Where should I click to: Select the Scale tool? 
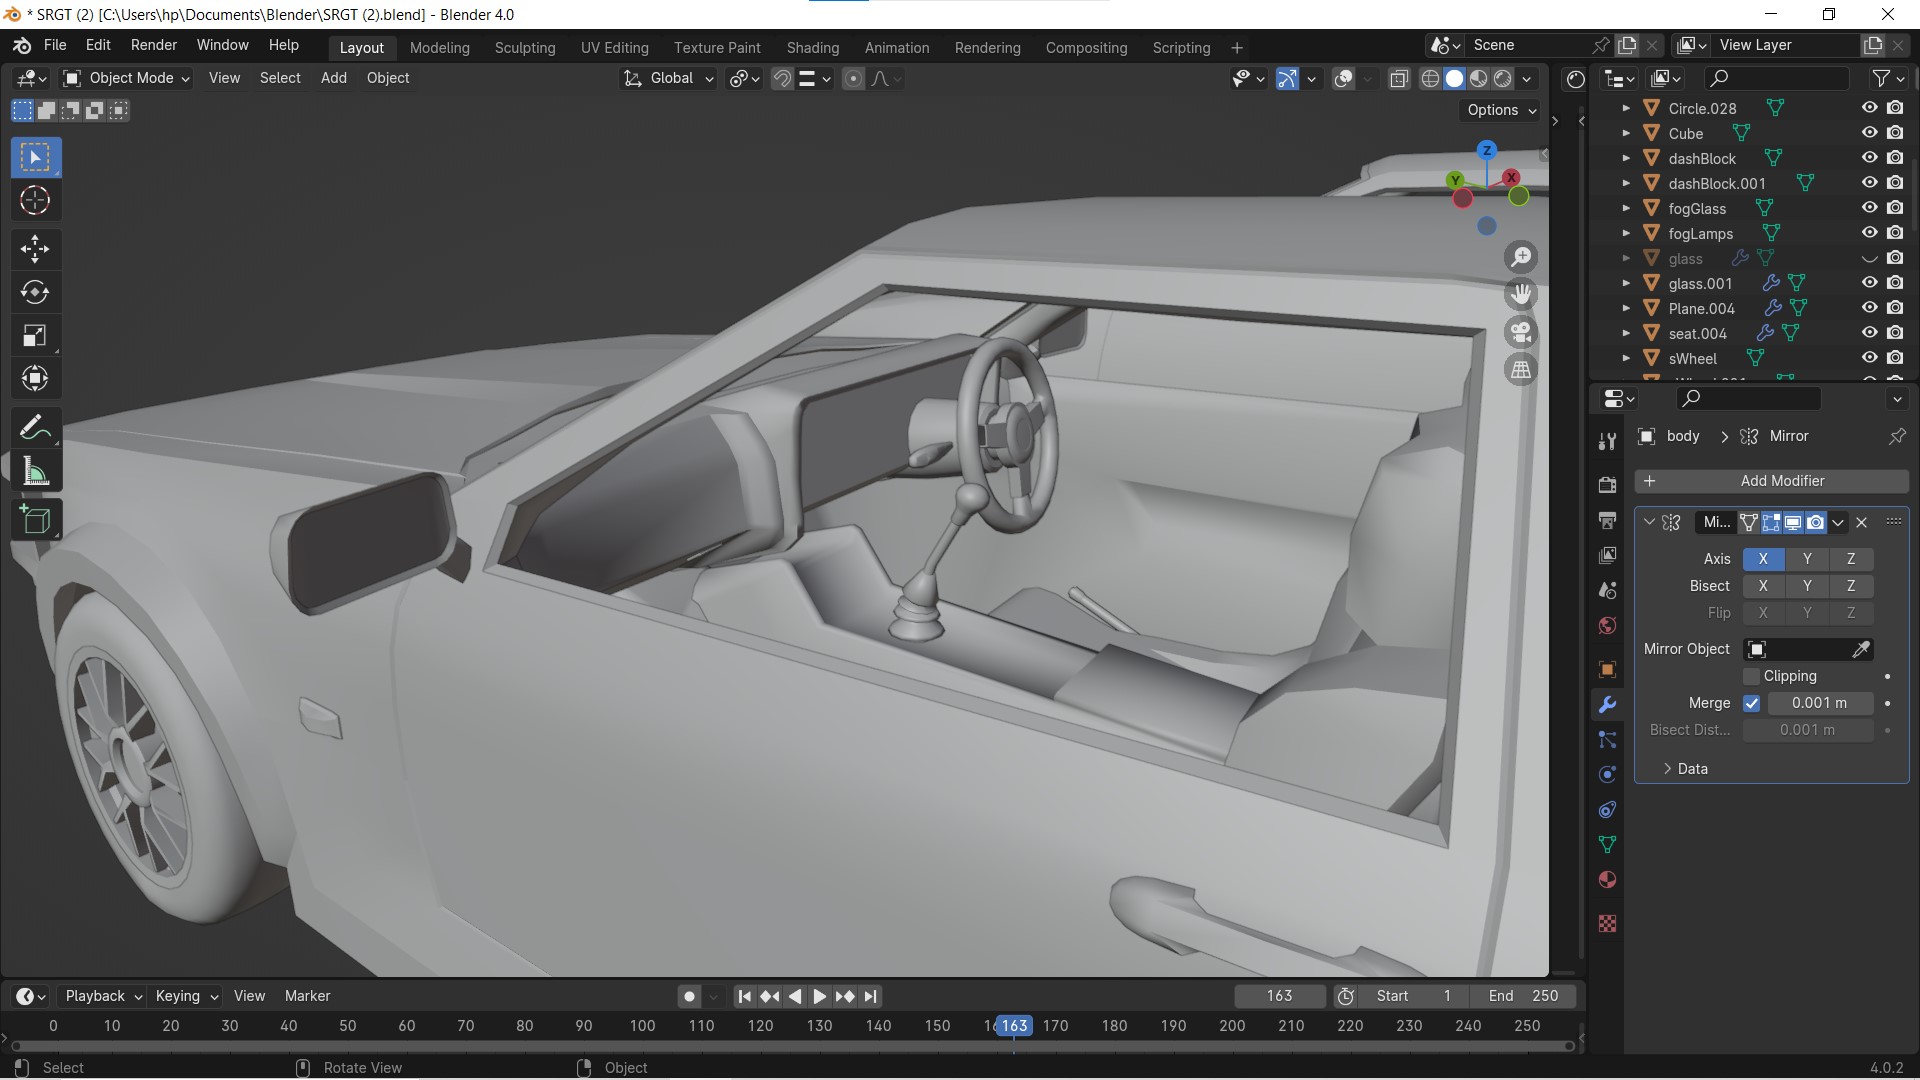(35, 336)
